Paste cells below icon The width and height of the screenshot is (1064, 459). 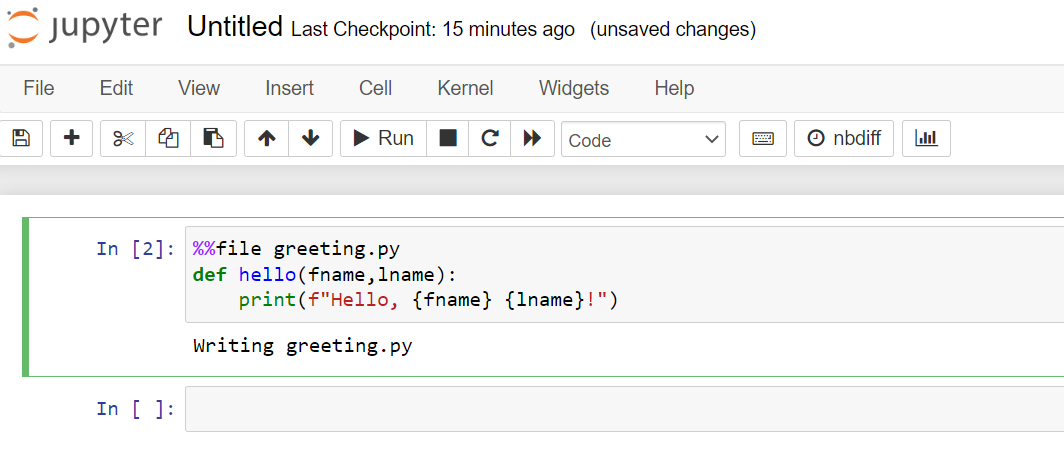[213, 139]
